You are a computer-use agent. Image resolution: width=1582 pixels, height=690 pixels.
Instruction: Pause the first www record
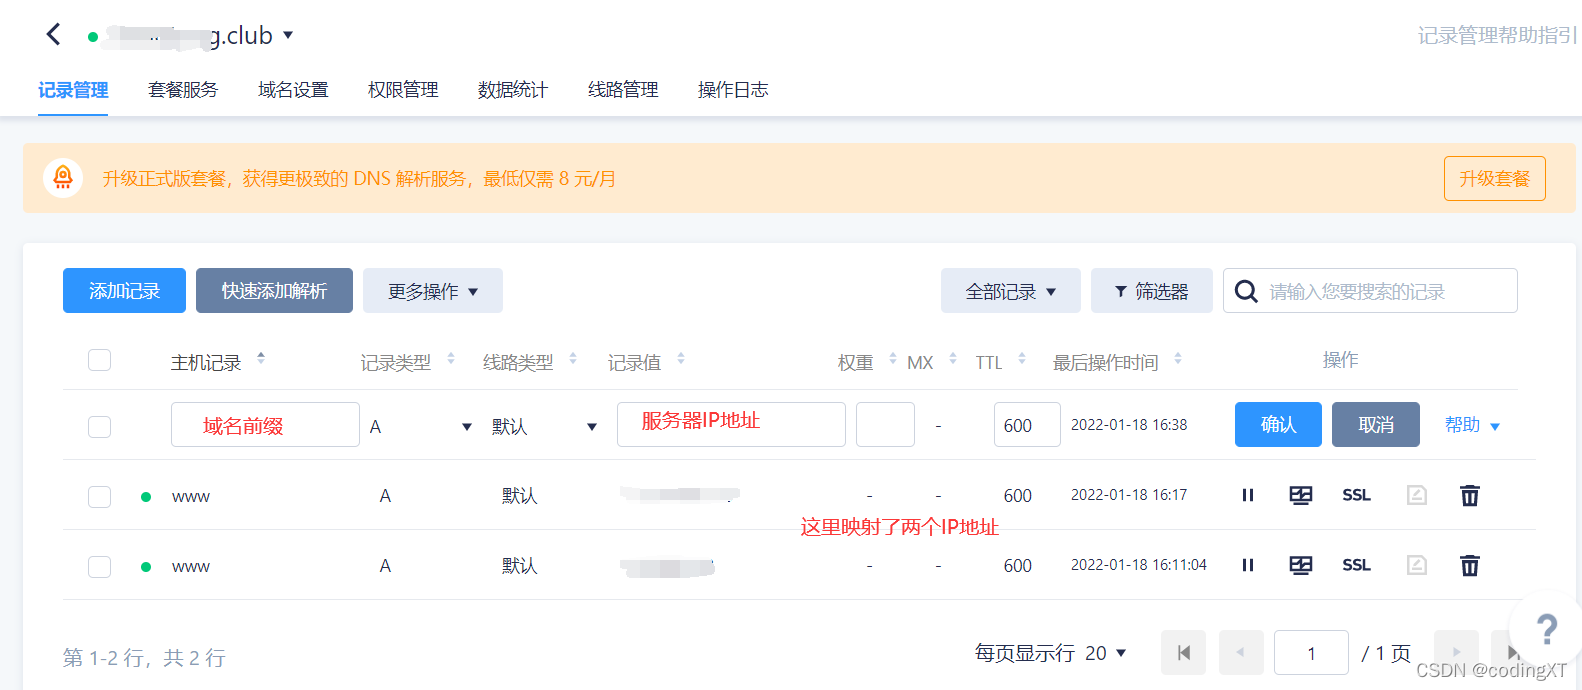[1247, 495]
